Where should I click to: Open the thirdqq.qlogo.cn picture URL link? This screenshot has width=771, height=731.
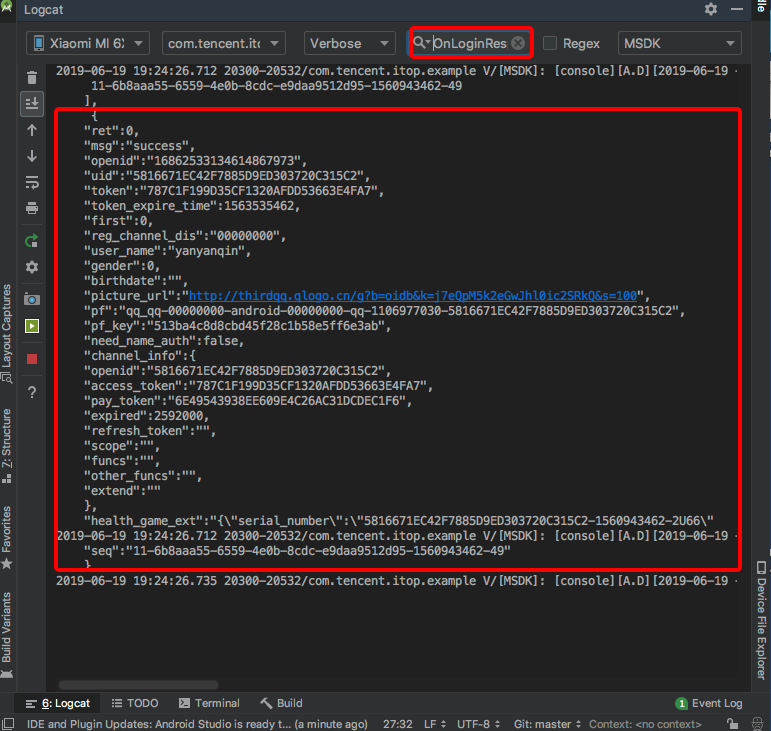413,296
